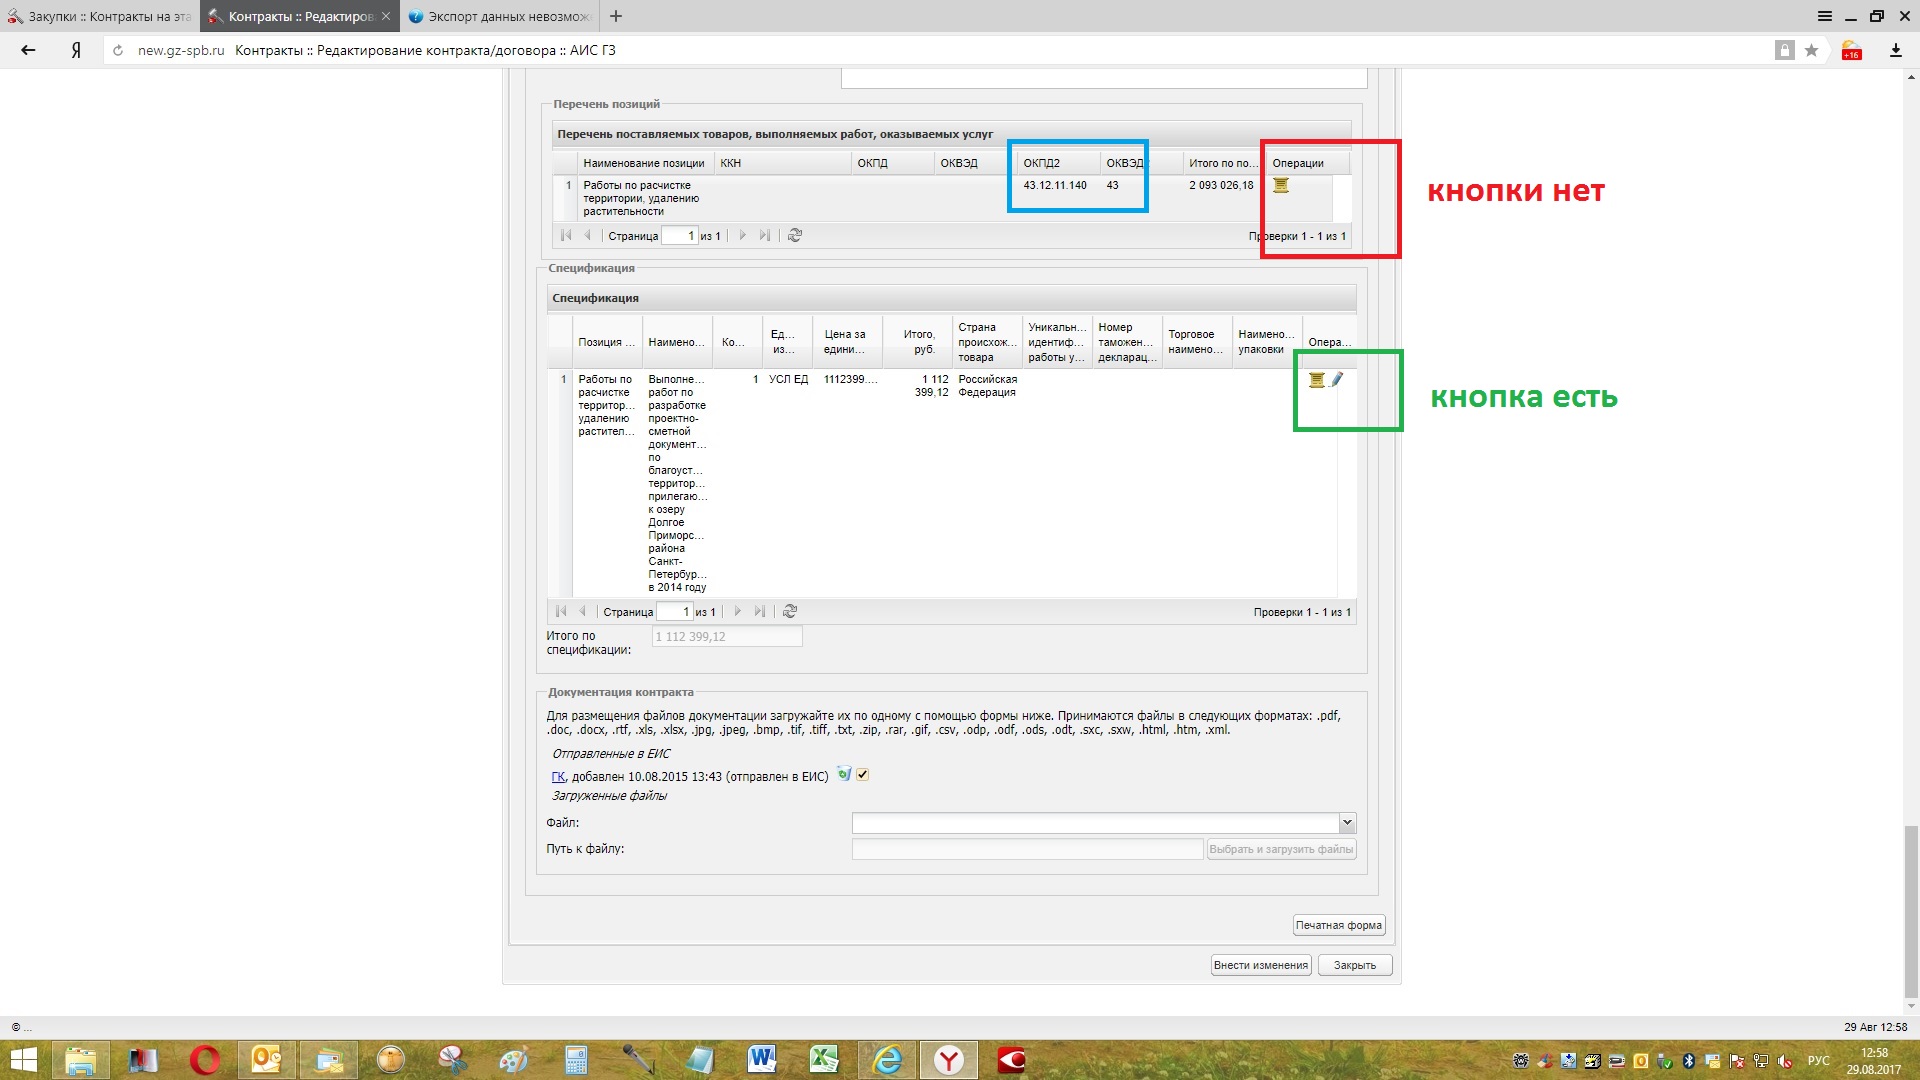Image resolution: width=1920 pixels, height=1080 pixels.
Task: Go to next page in Спецификация pager
Action: tap(738, 611)
